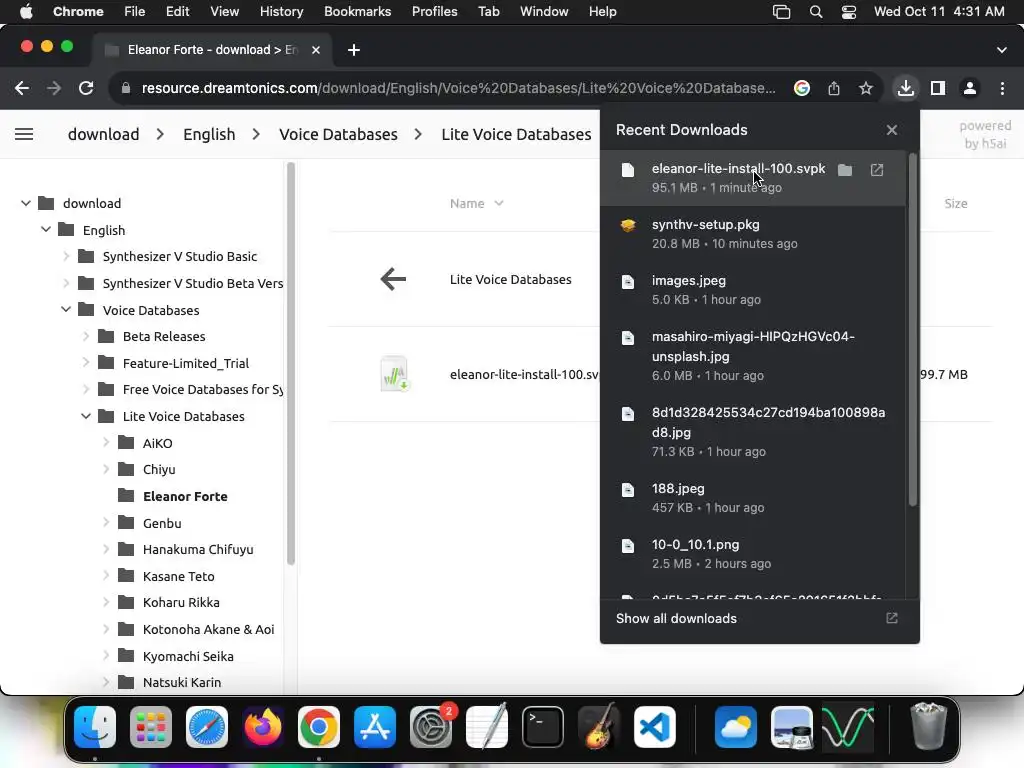Click the Chrome Downloads toolbar icon

(x=906, y=88)
